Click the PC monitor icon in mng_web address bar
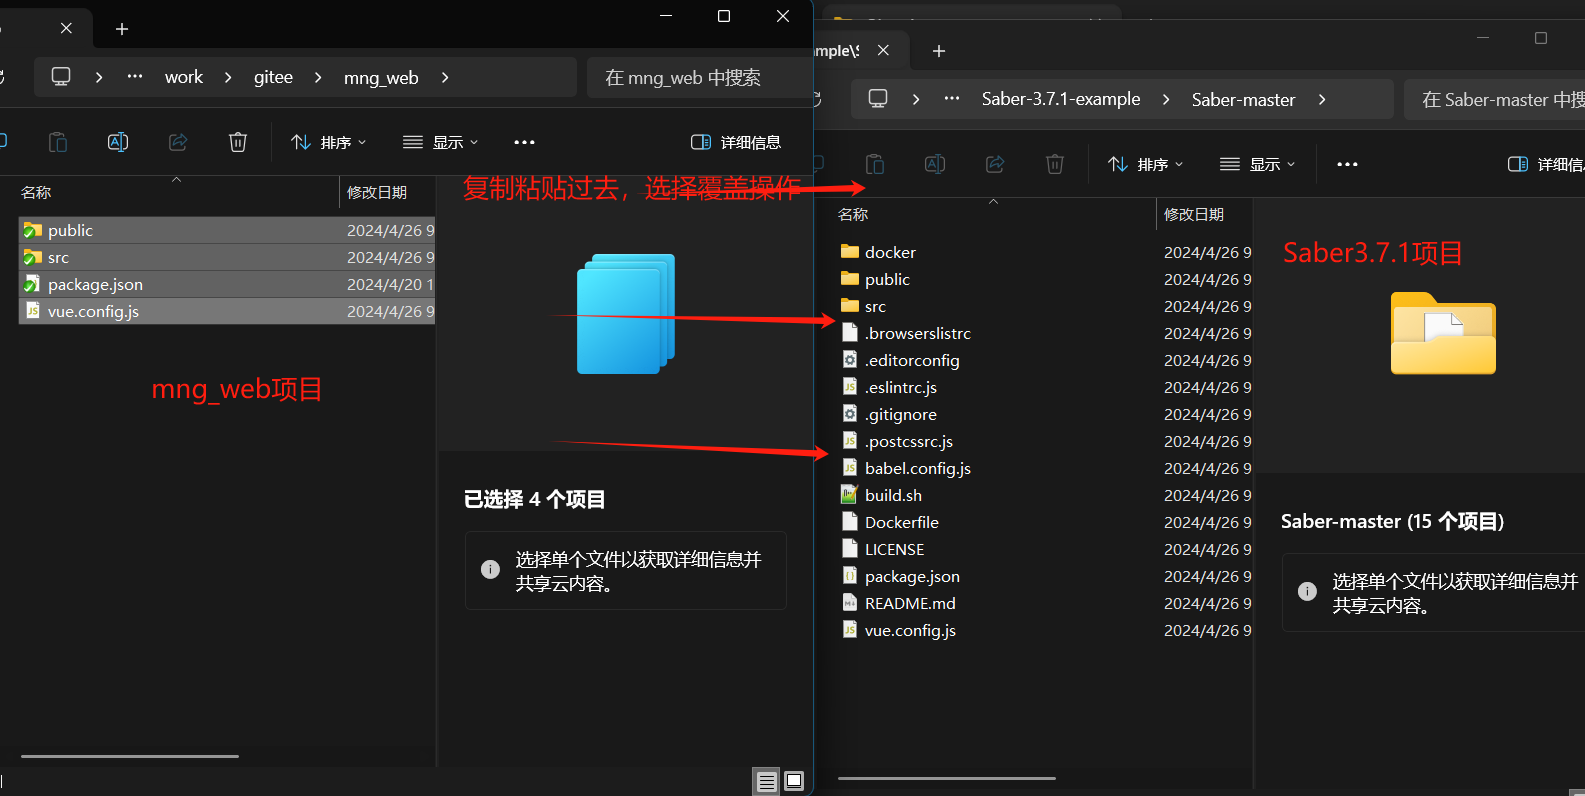The width and height of the screenshot is (1585, 796). 61,77
